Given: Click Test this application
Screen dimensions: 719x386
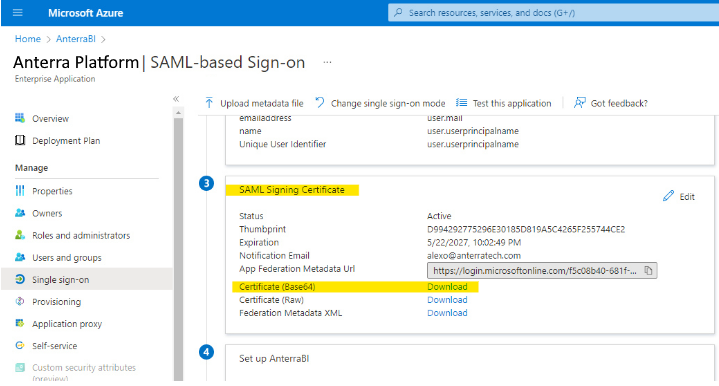Looking at the screenshot, I should pos(503,103).
